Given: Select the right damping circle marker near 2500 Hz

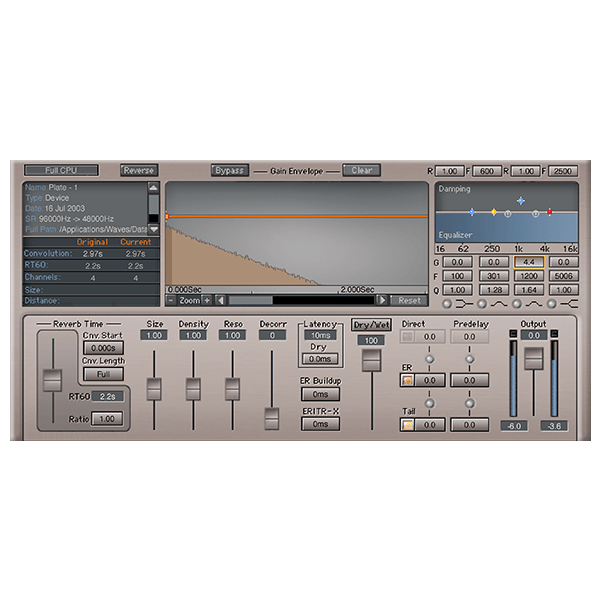Looking at the screenshot, I should click(x=536, y=214).
